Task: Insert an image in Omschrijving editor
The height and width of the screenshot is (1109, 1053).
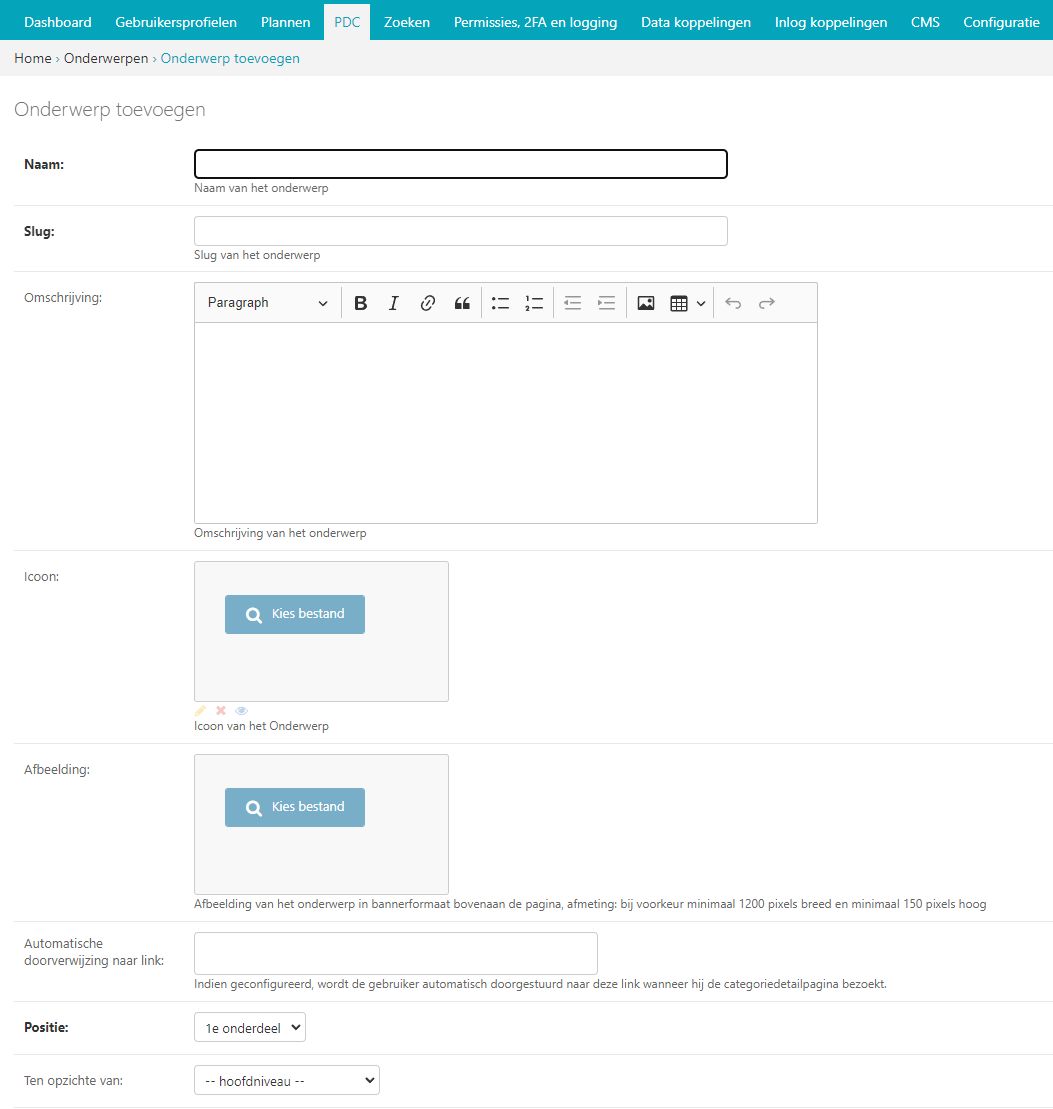Action: (646, 303)
